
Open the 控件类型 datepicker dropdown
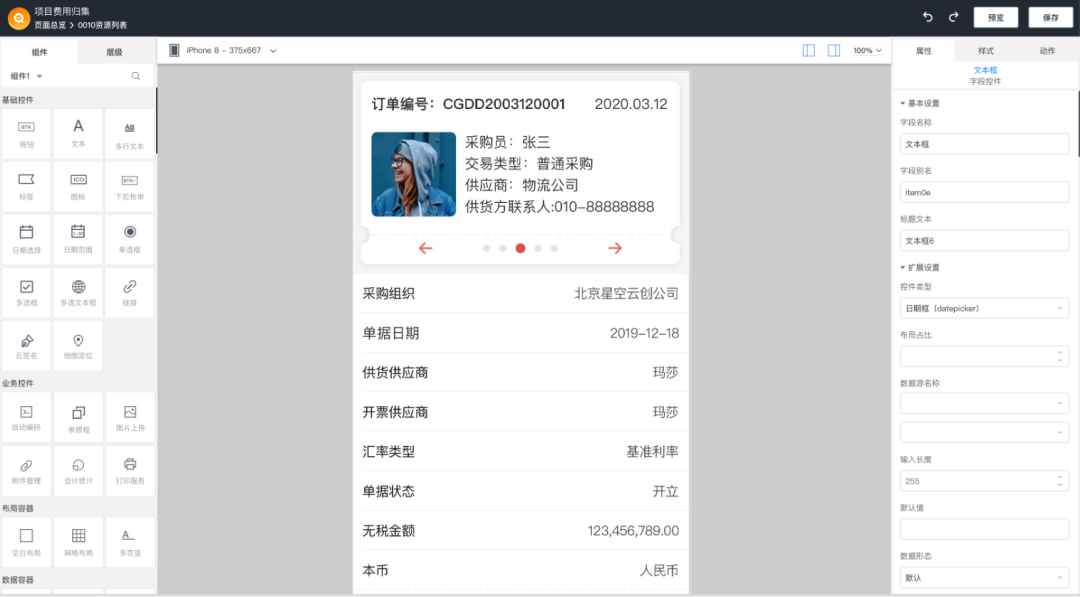[984, 309]
